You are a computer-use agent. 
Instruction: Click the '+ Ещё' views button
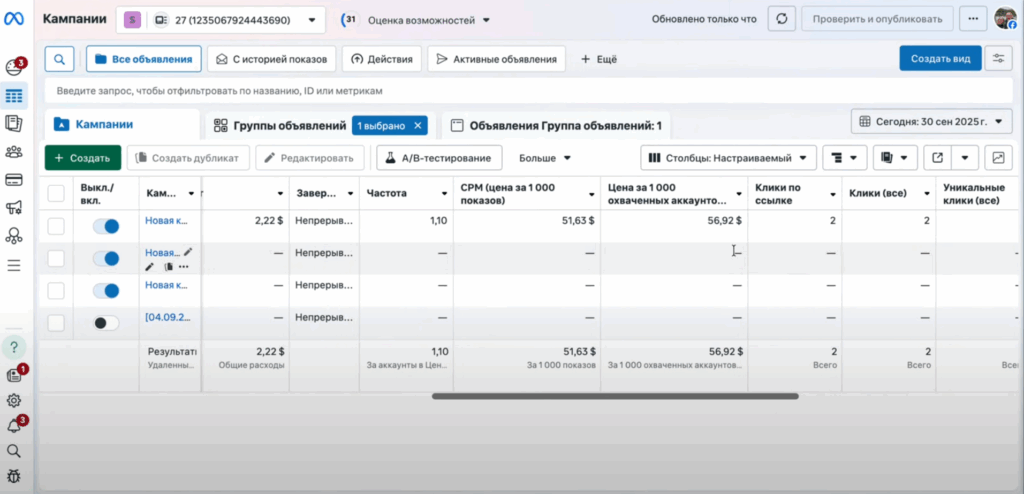tap(599, 59)
